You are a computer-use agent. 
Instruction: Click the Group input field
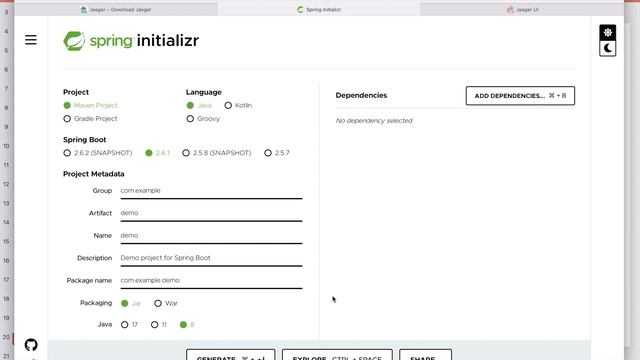point(211,191)
